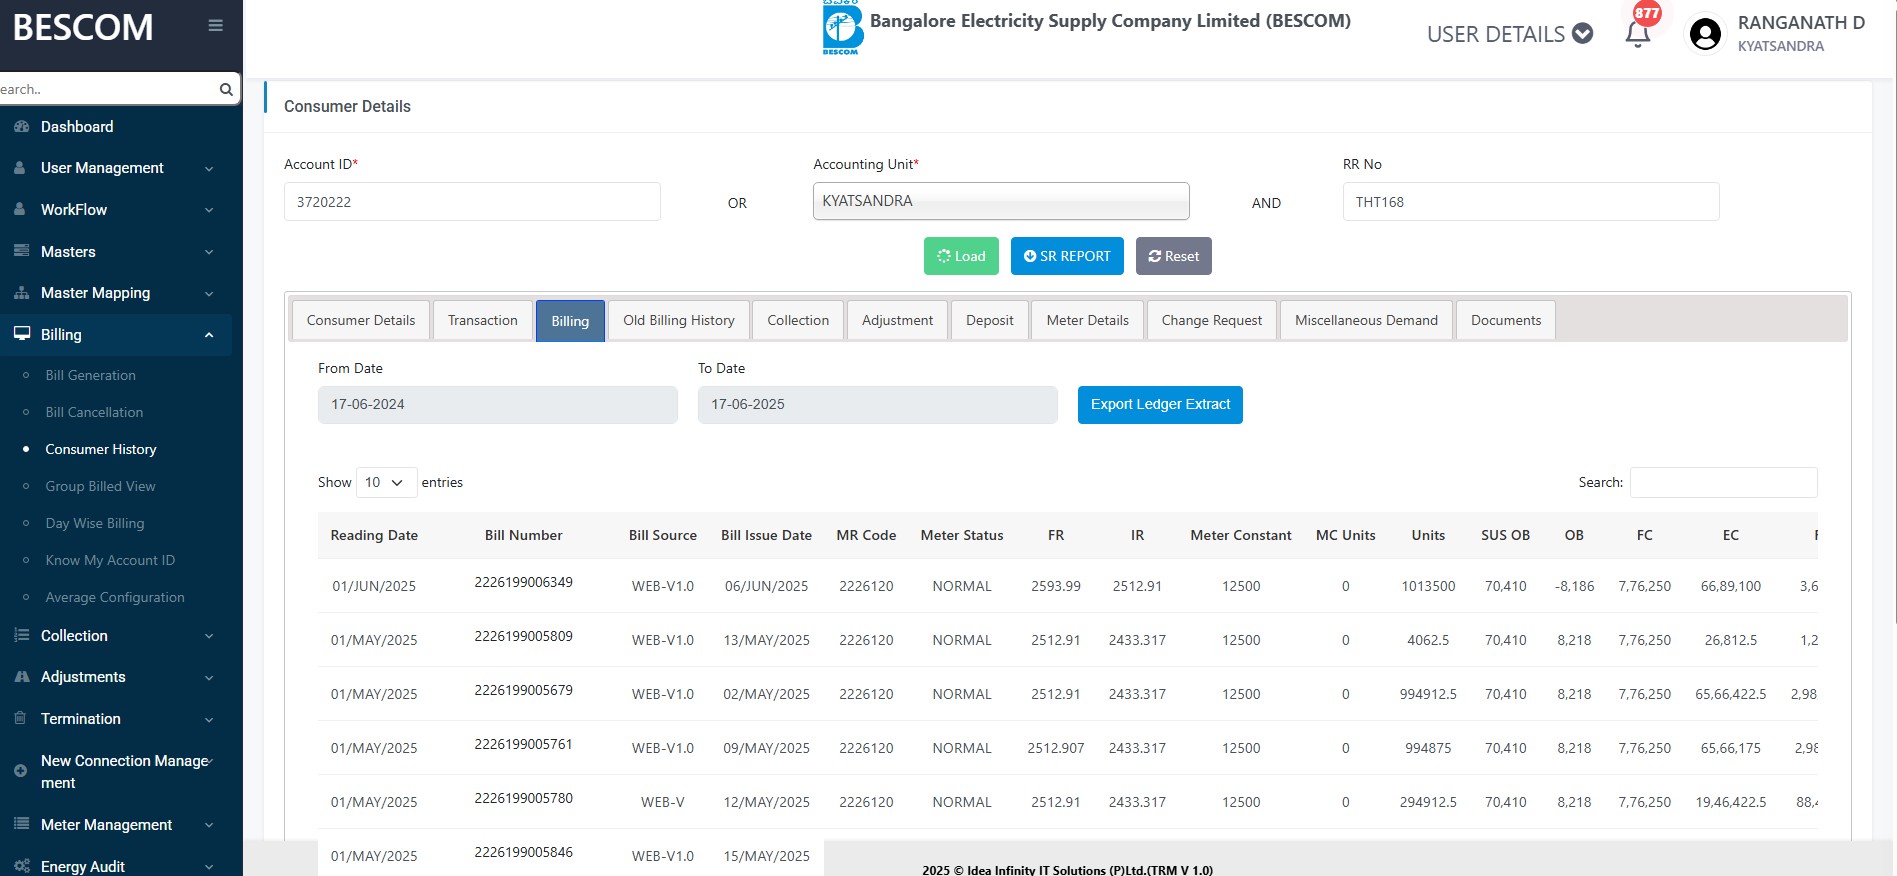Image resolution: width=1897 pixels, height=876 pixels.
Task: Sort by Reading Date column header
Action: 374,535
